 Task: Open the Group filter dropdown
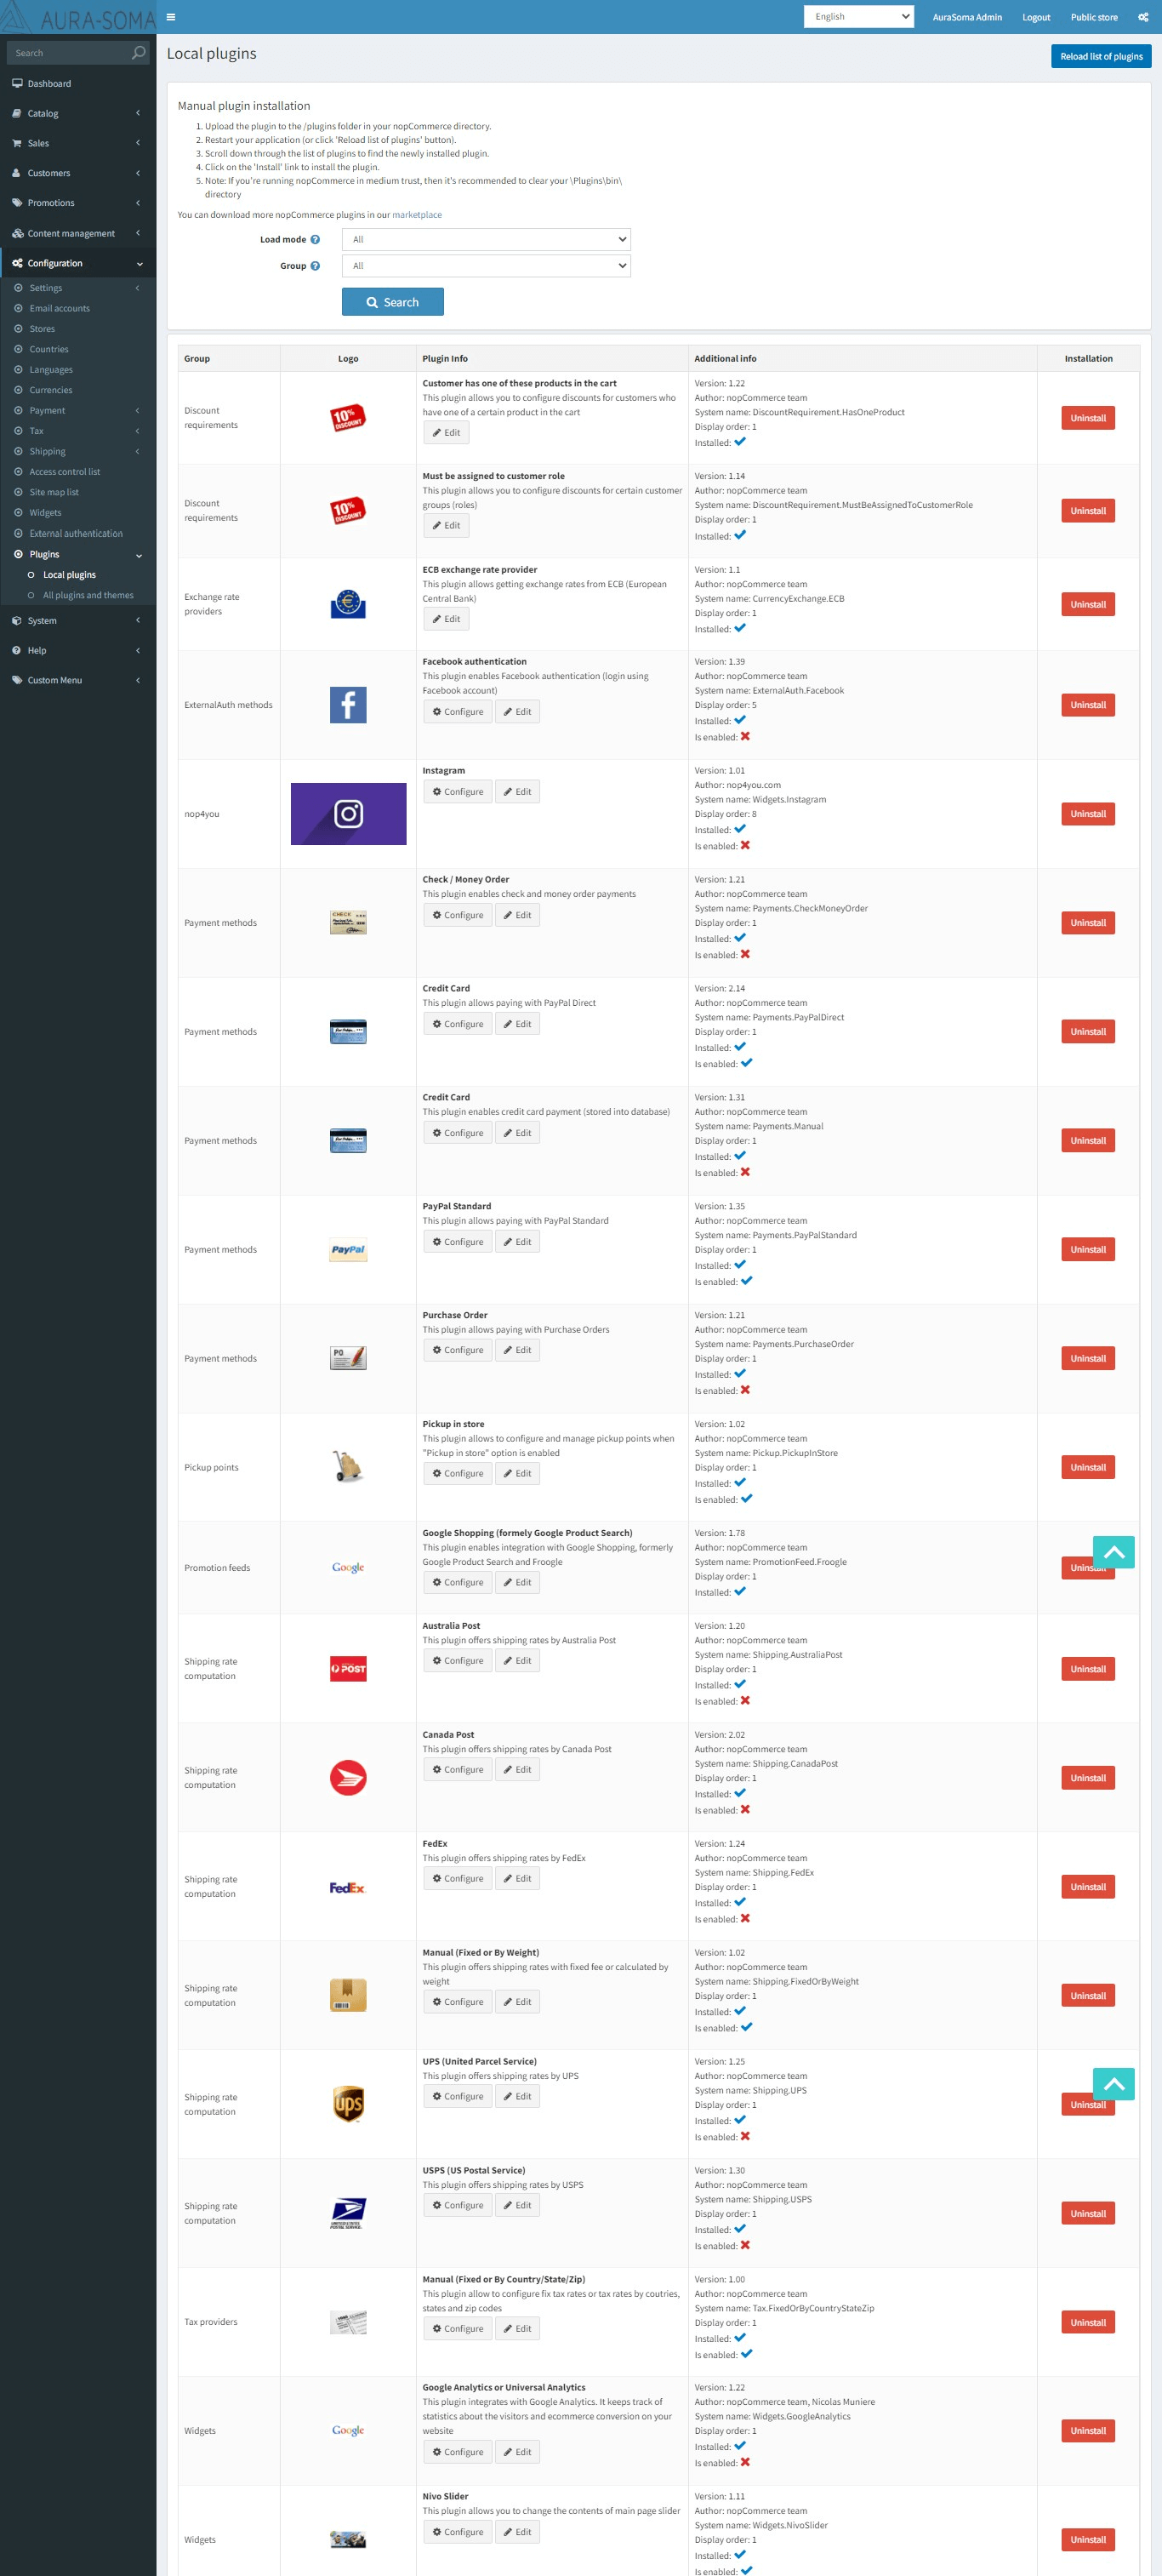pyautogui.click(x=486, y=266)
